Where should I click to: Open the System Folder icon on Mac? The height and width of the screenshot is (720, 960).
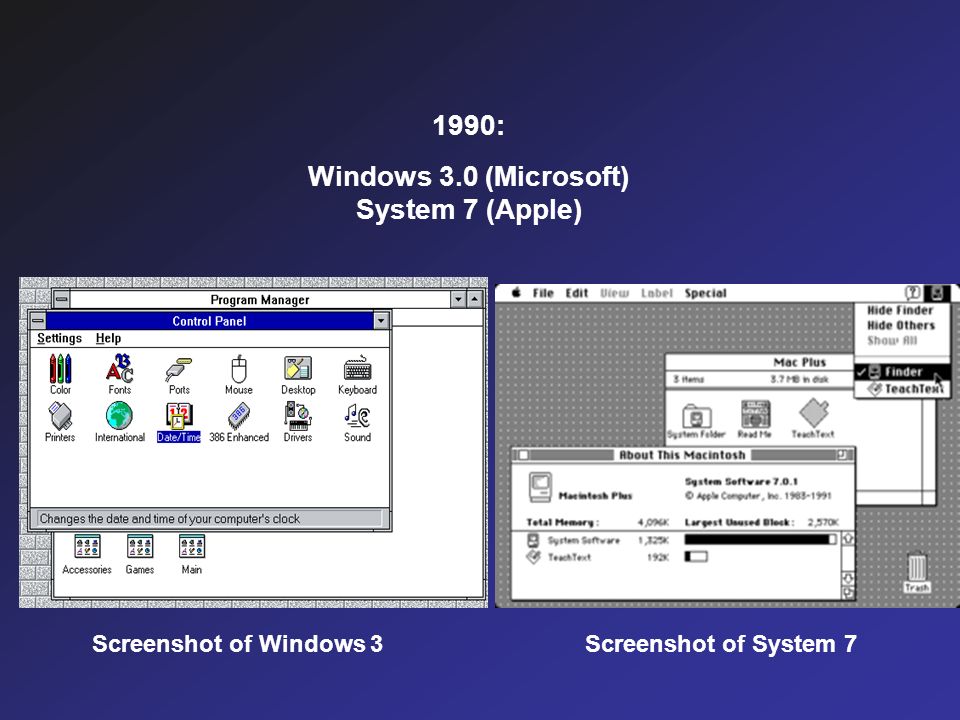pos(696,421)
